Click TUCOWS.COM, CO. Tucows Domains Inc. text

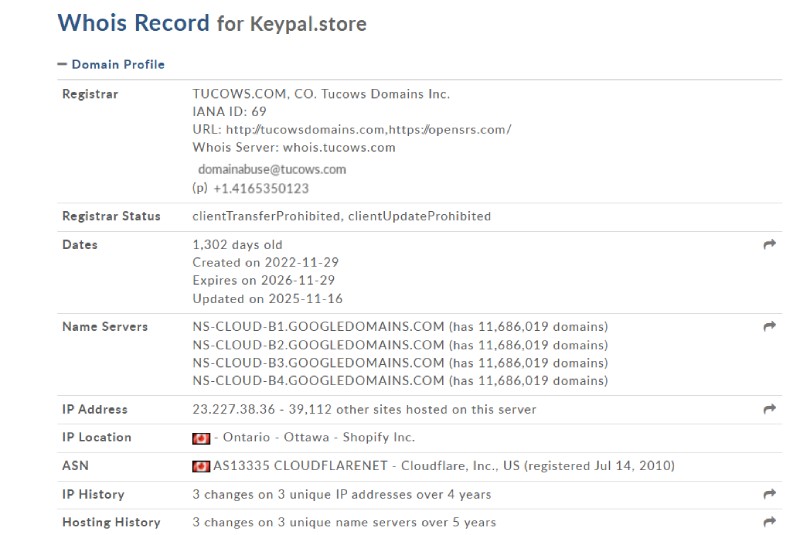[x=321, y=94]
